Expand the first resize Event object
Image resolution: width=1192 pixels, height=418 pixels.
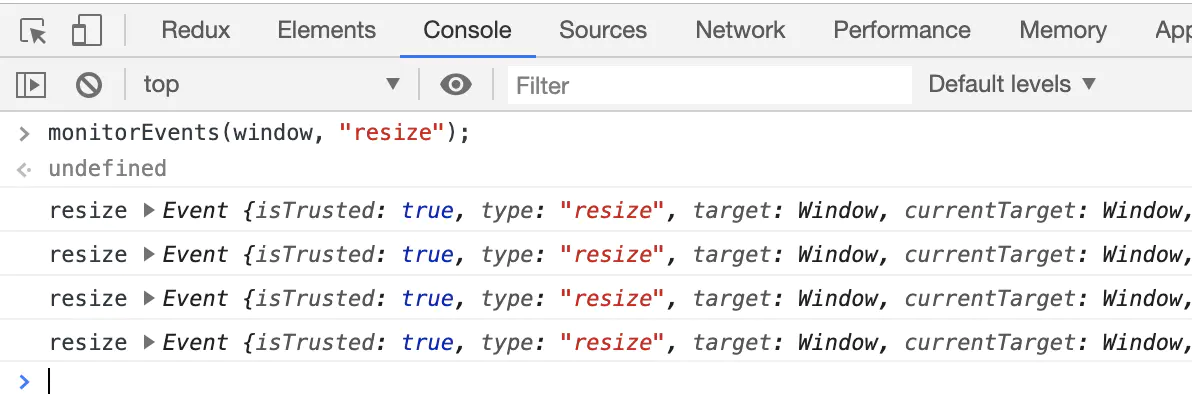(x=150, y=210)
